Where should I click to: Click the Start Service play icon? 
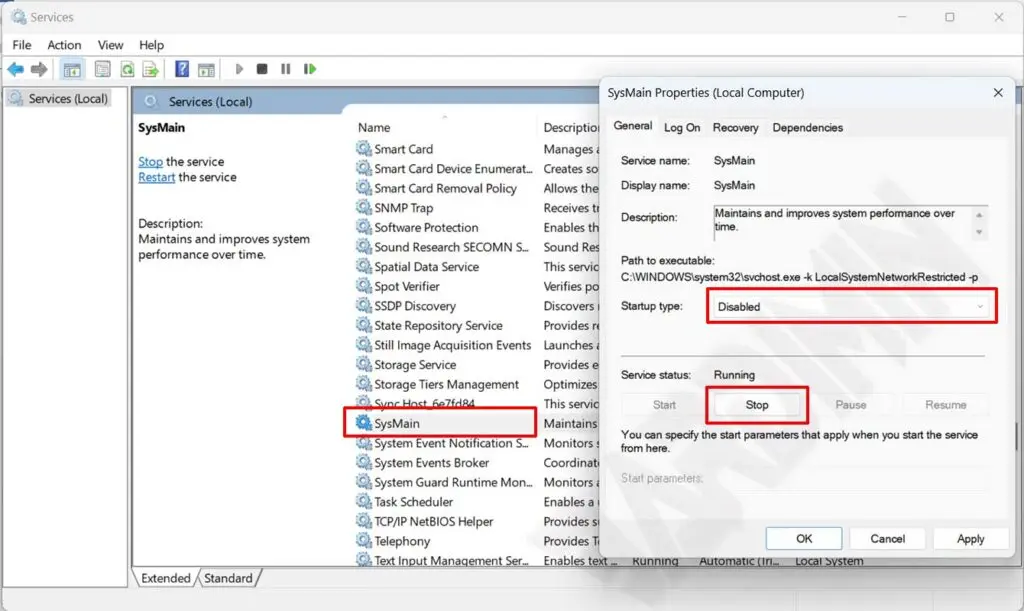click(x=239, y=69)
